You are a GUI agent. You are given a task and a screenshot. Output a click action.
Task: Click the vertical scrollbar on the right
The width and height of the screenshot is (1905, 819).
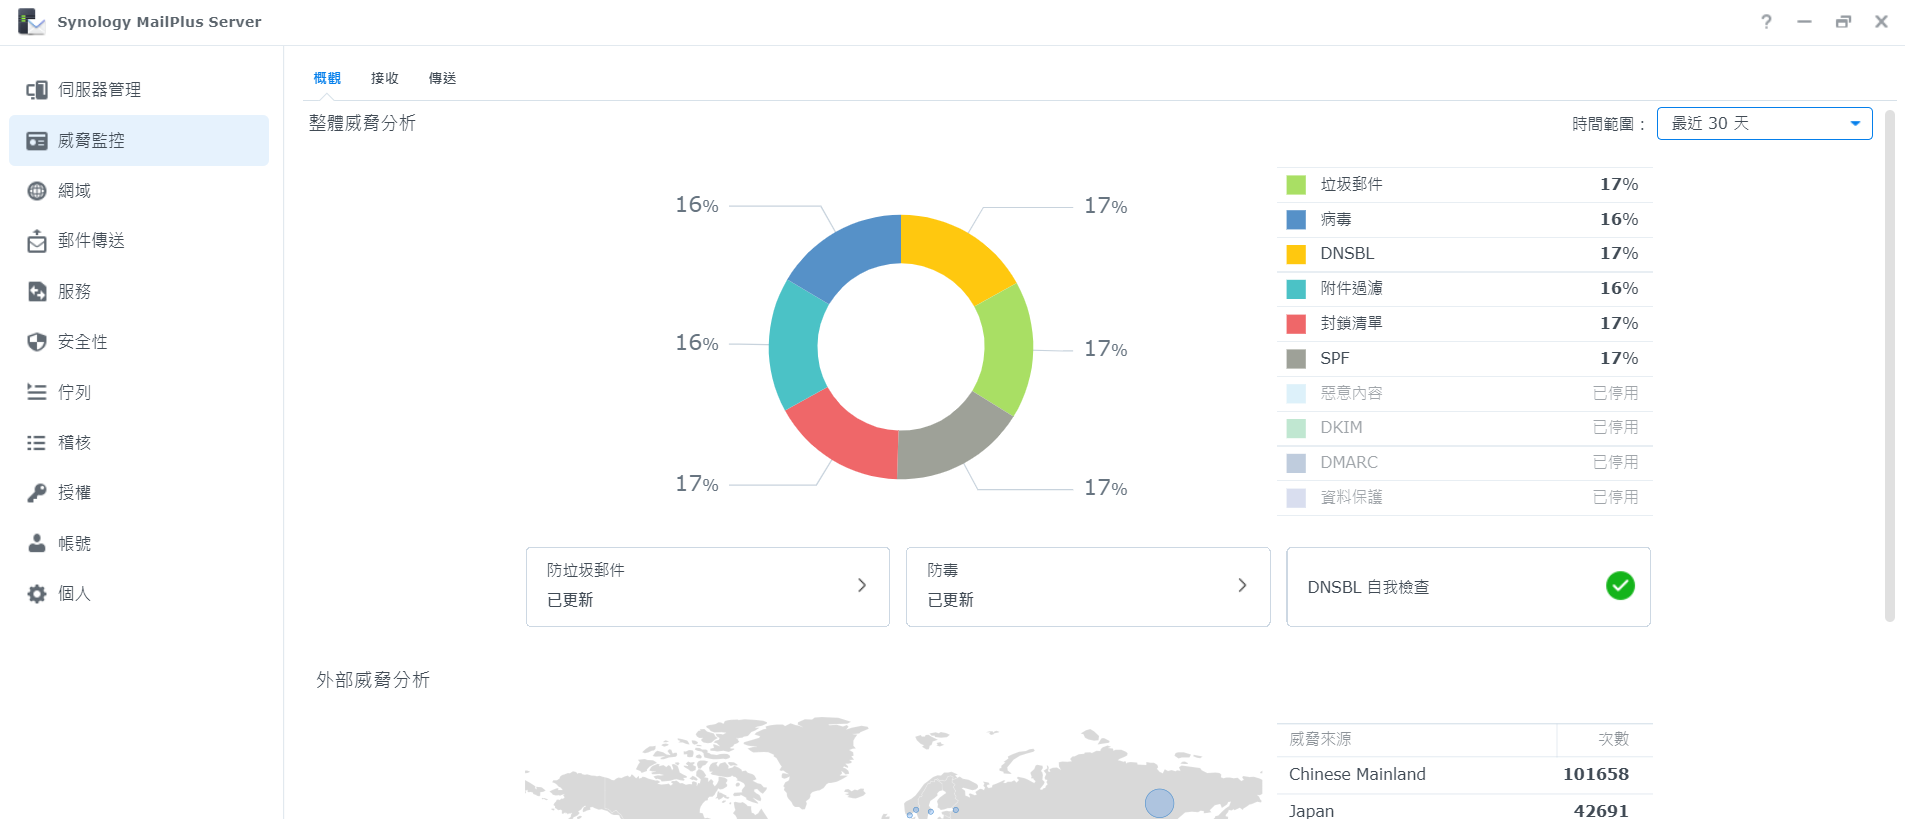[1889, 365]
